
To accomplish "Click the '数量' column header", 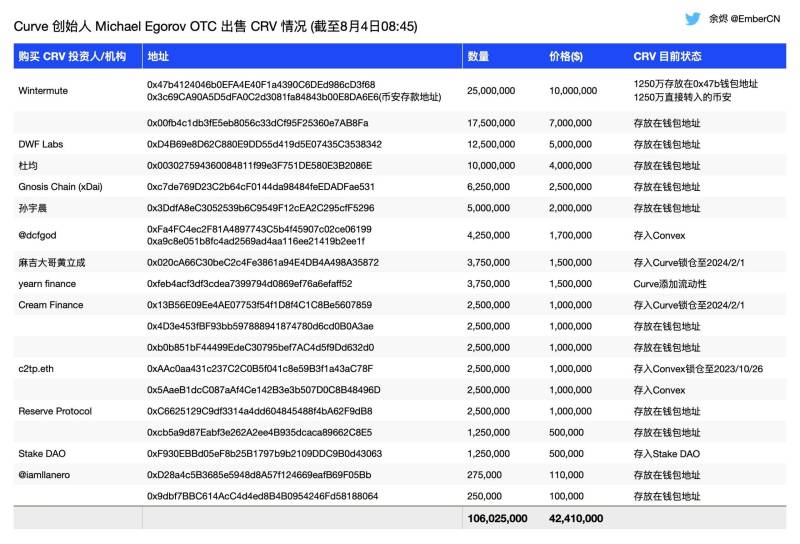I will tap(478, 56).
